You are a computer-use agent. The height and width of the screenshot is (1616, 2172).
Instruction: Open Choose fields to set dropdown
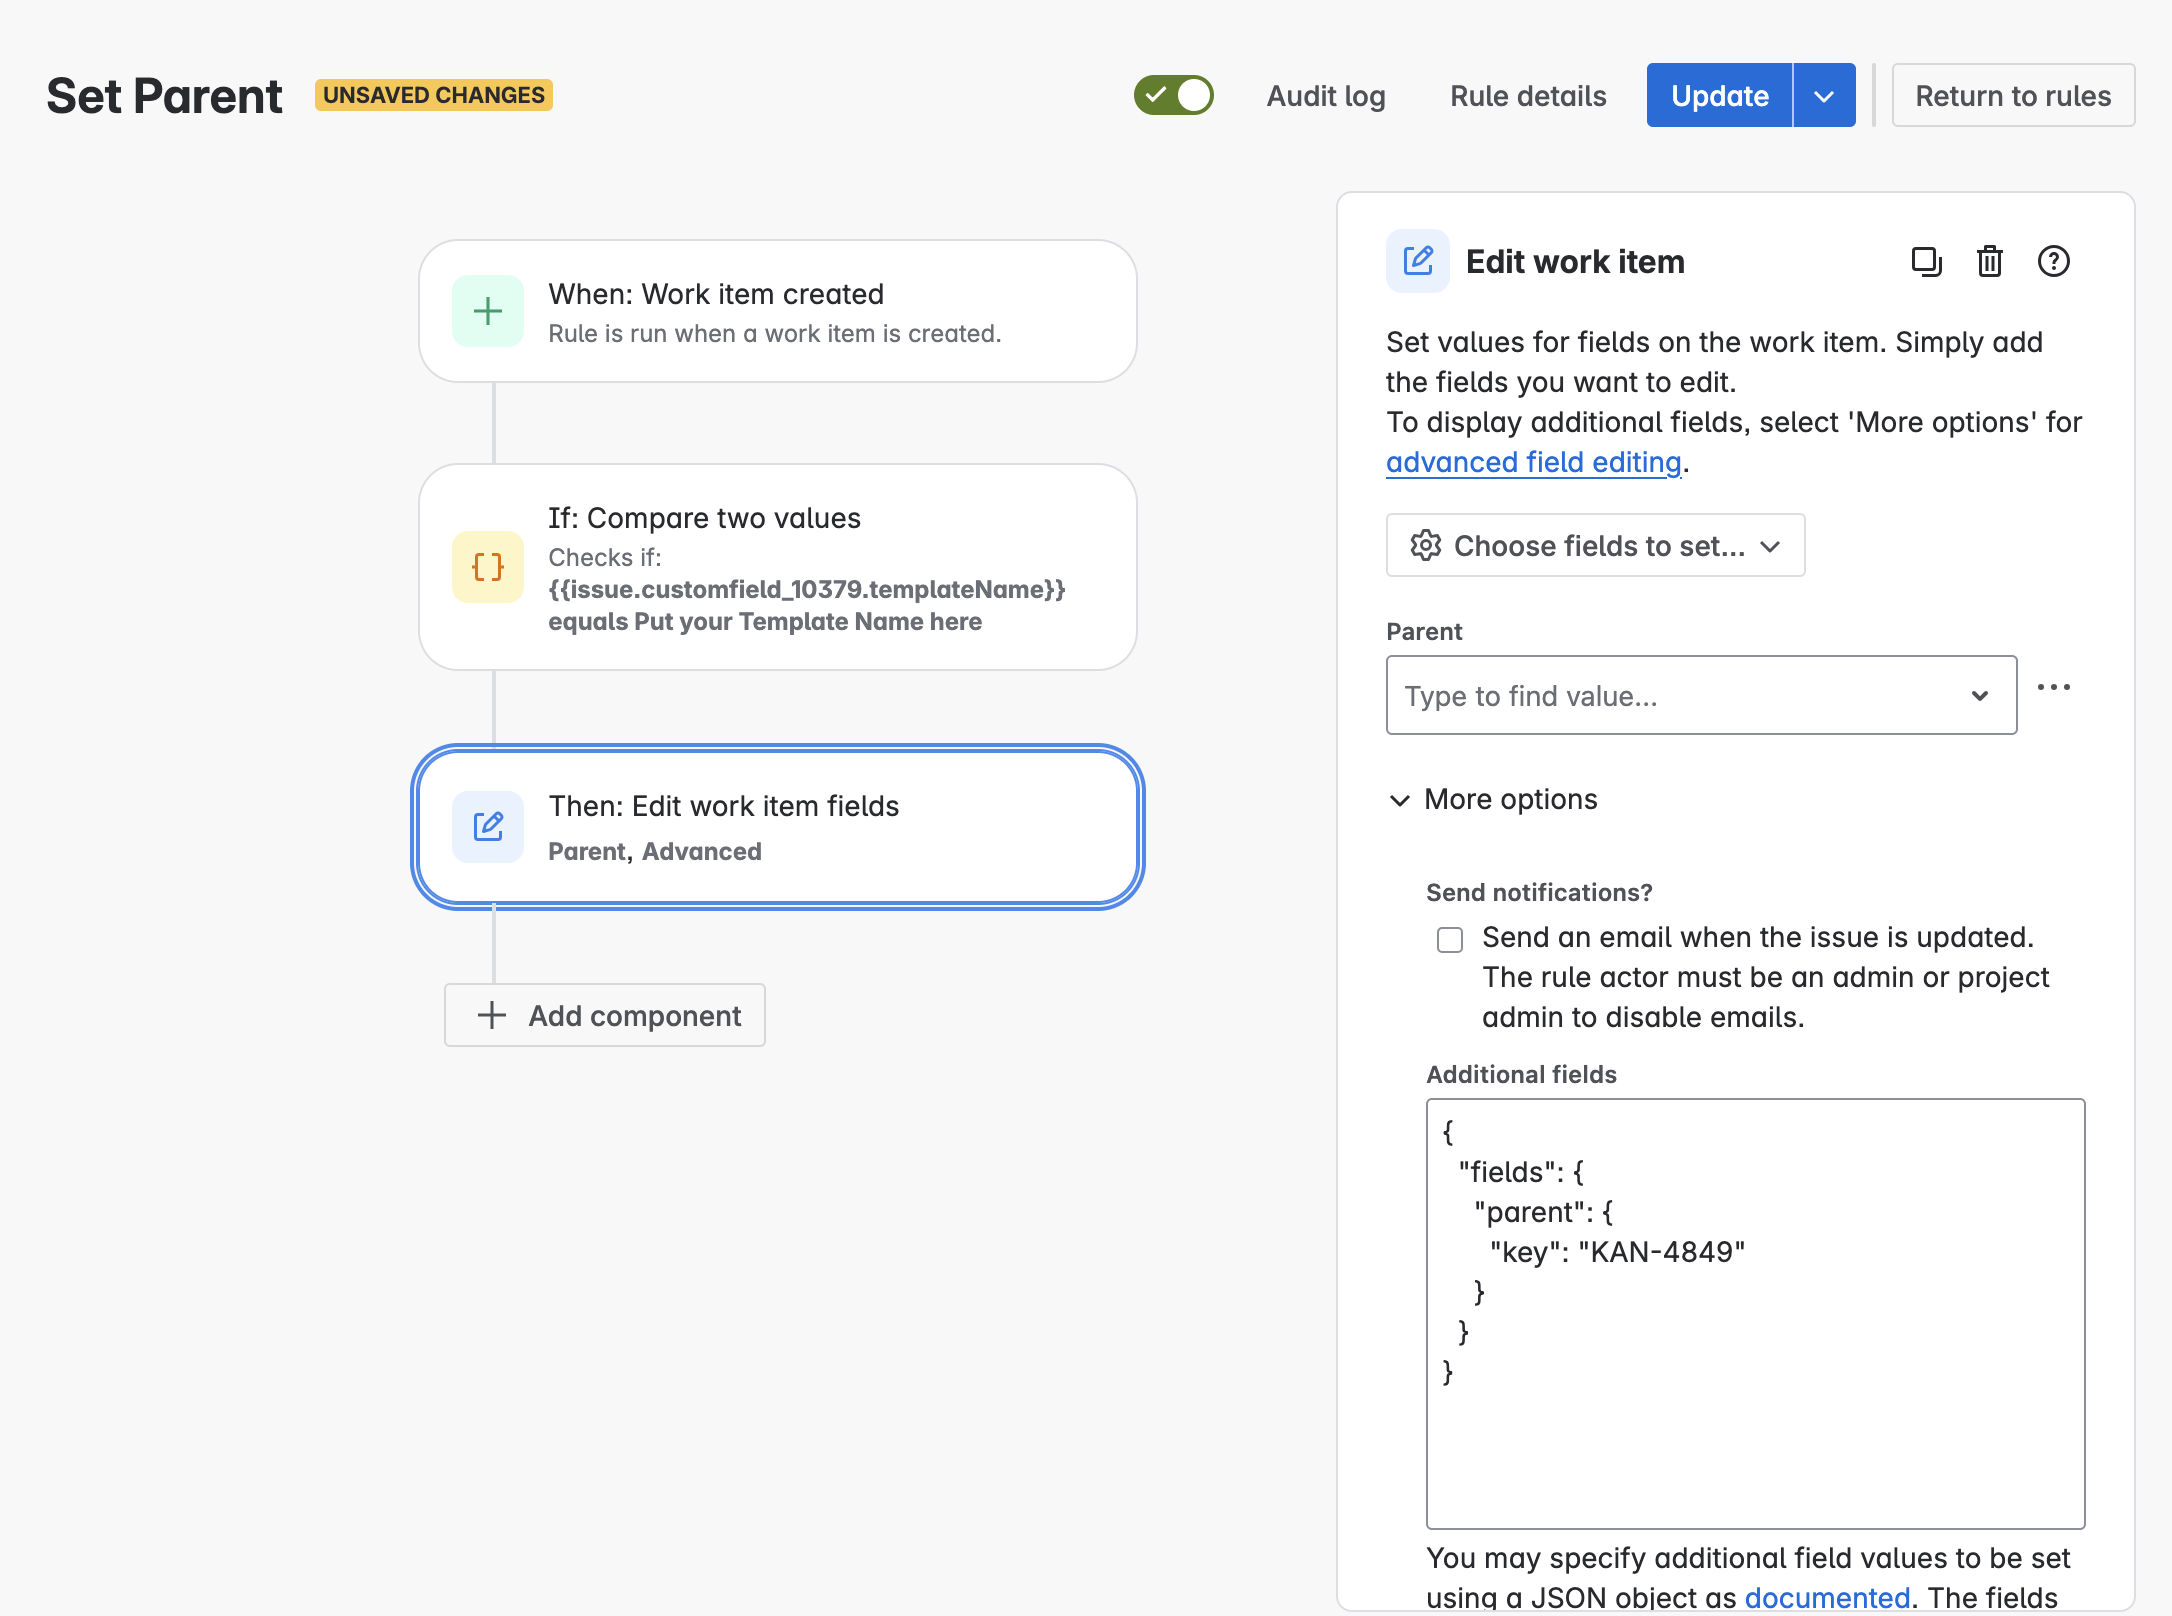(1595, 546)
